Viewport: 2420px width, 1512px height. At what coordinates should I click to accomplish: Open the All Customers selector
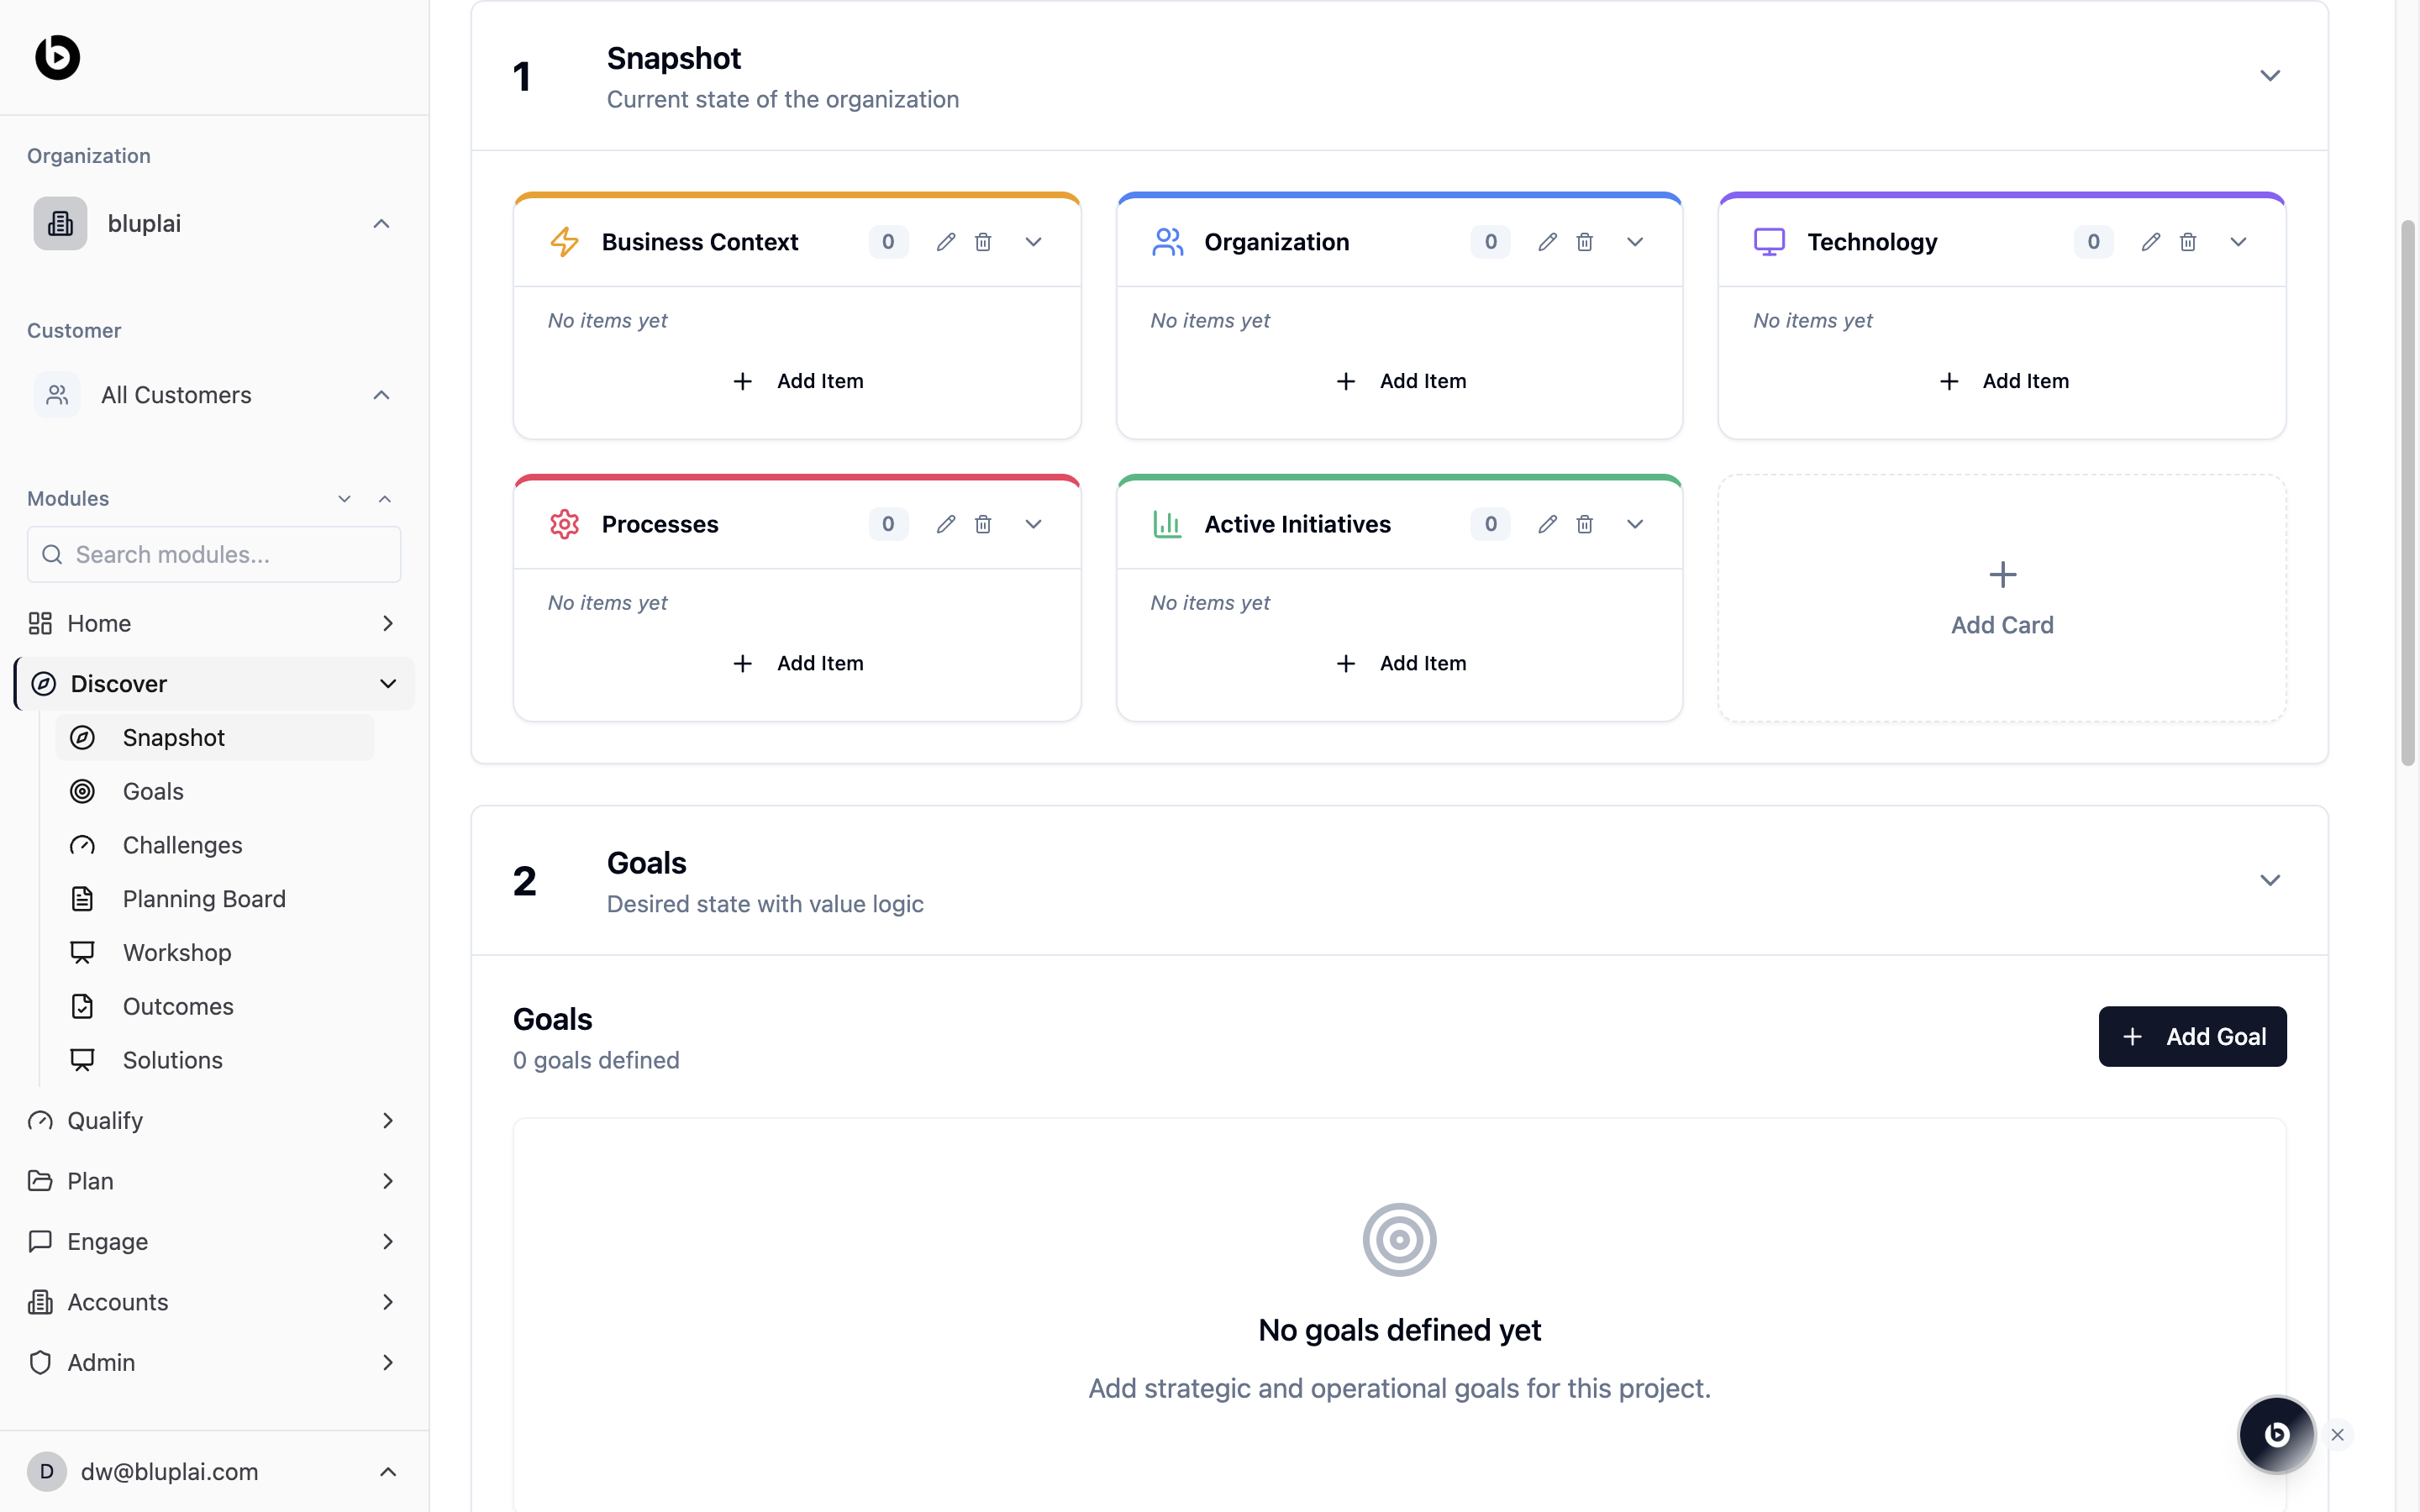coord(214,395)
